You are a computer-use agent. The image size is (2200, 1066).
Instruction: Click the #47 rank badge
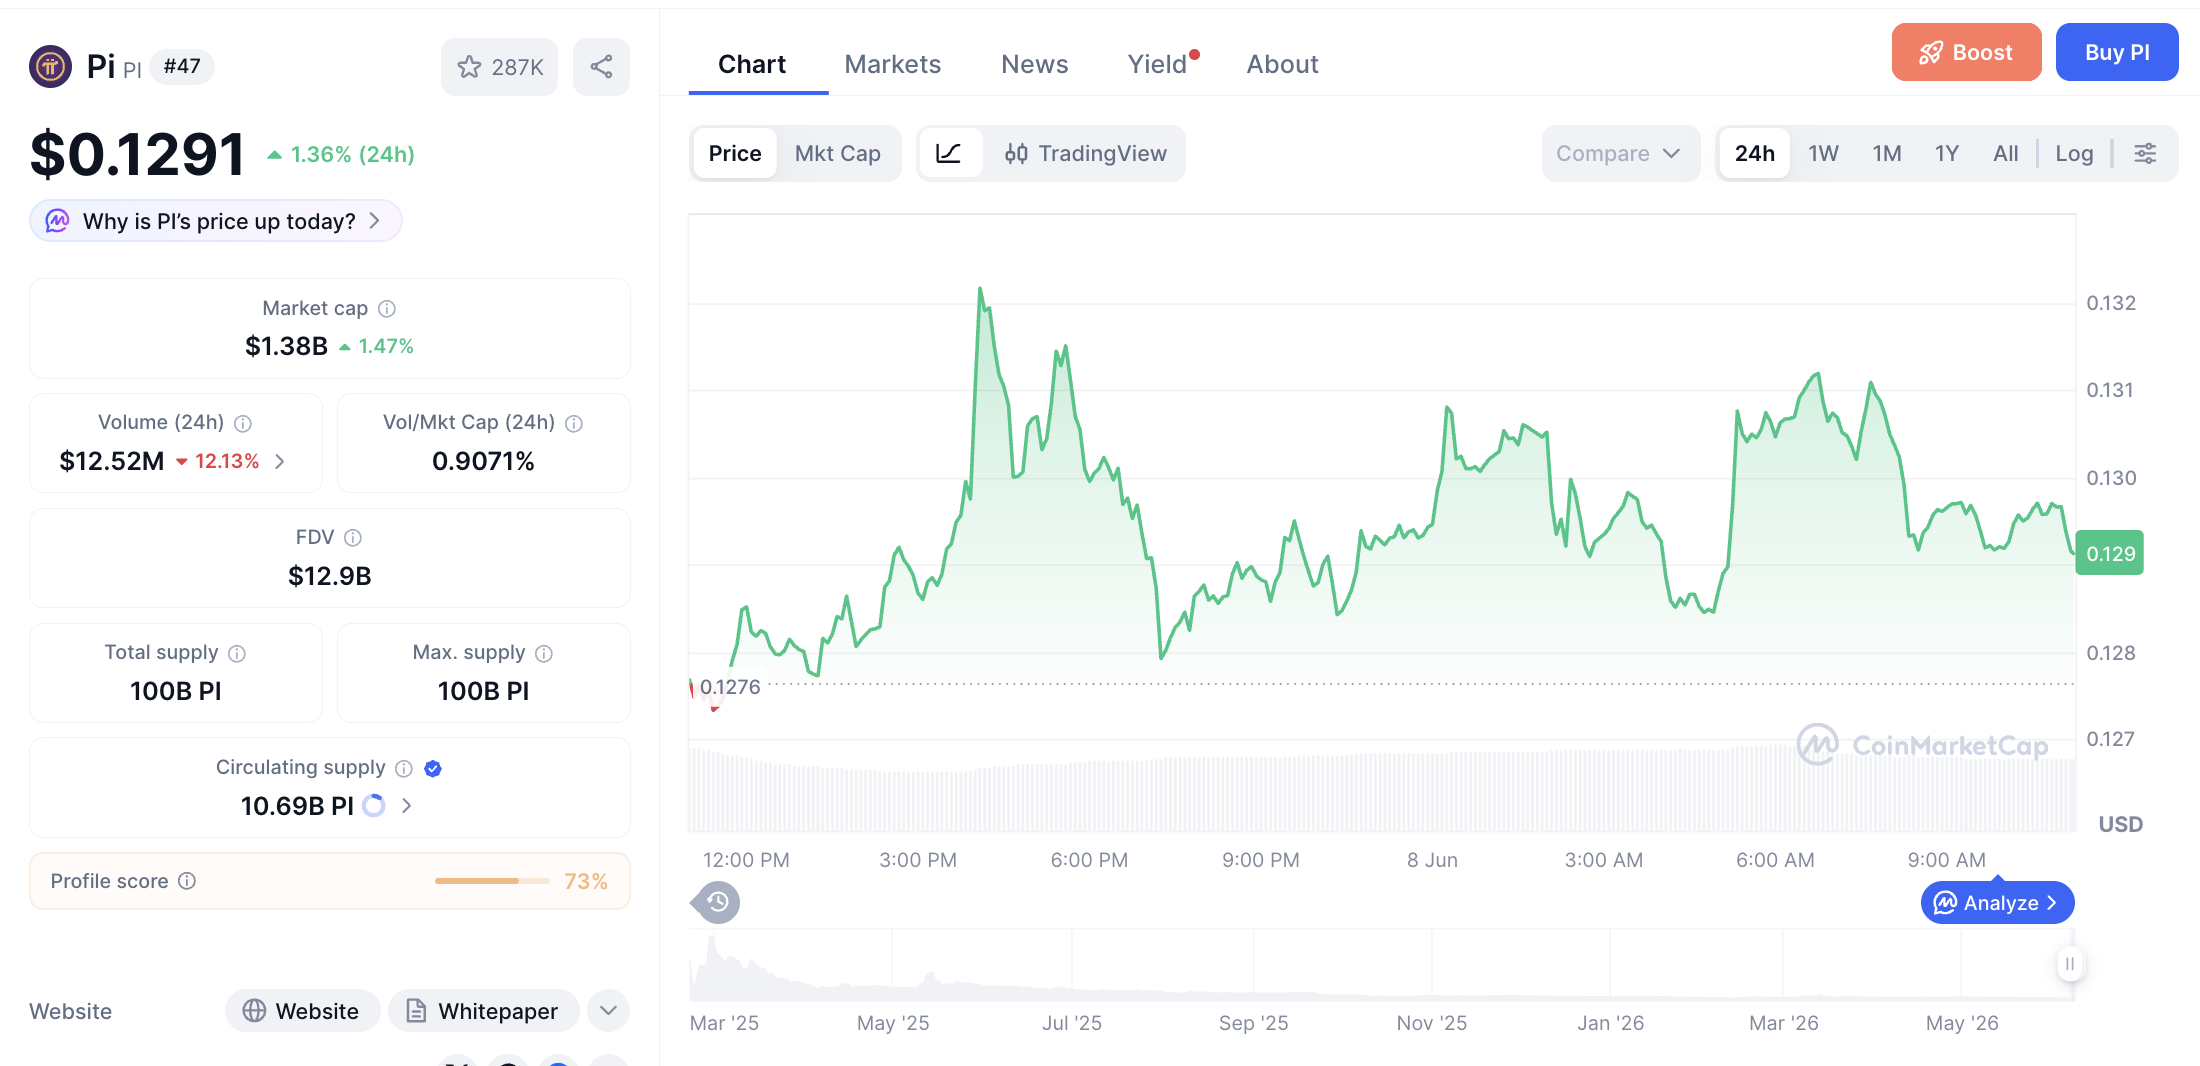pyautogui.click(x=182, y=67)
